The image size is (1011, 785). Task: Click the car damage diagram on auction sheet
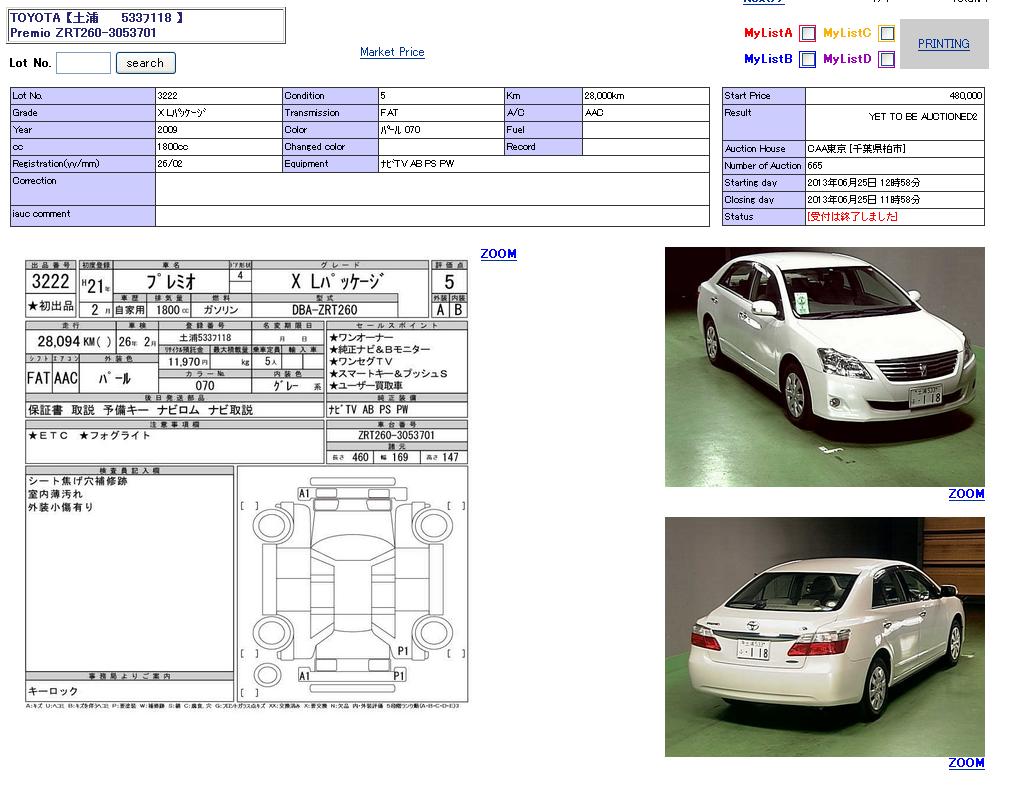(352, 585)
